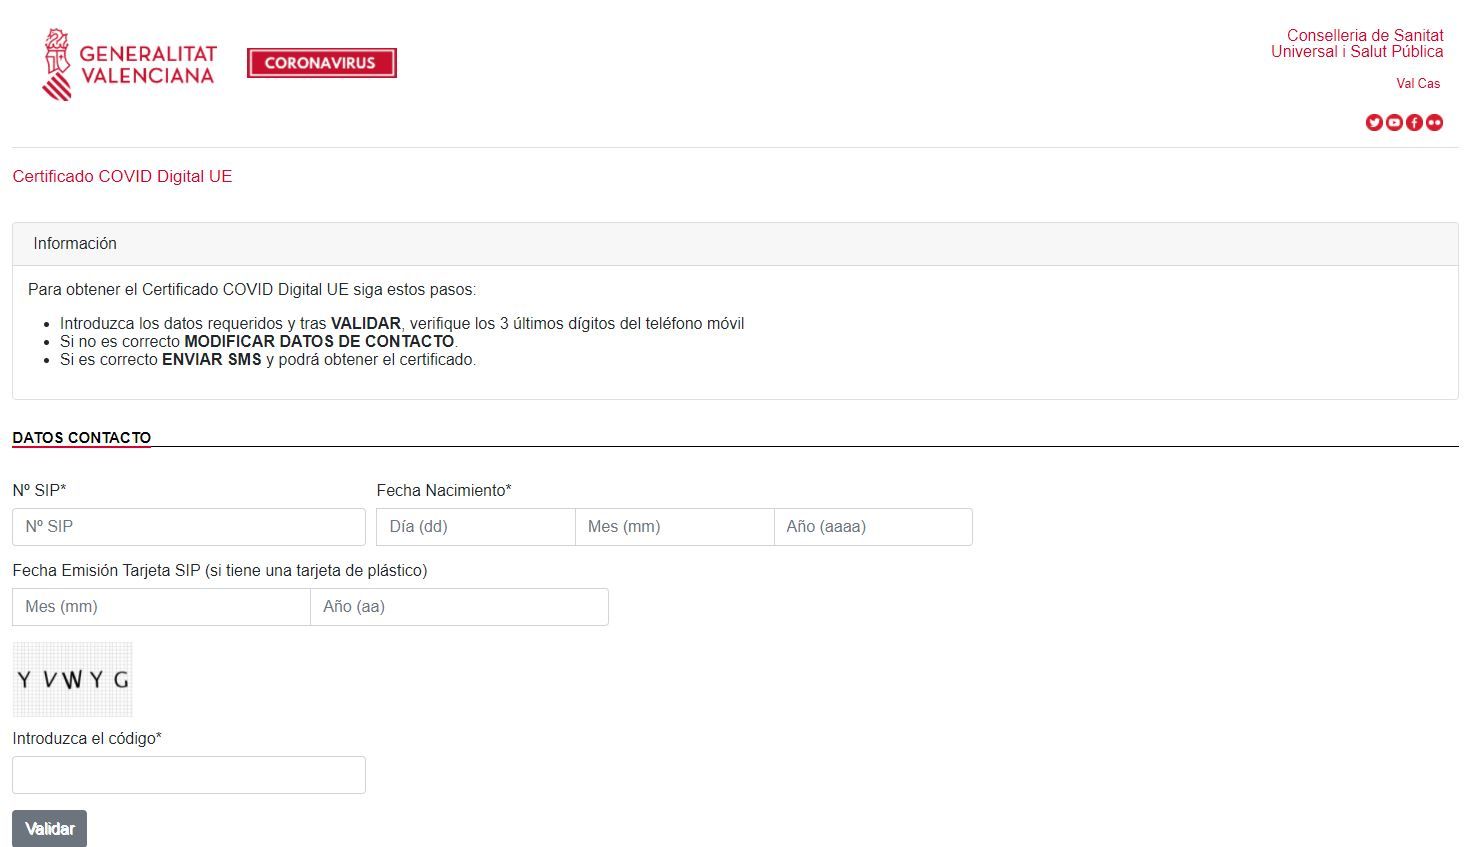1476x847 pixels.
Task: Click the Año (aaaa) birth year field
Action: [873, 527]
